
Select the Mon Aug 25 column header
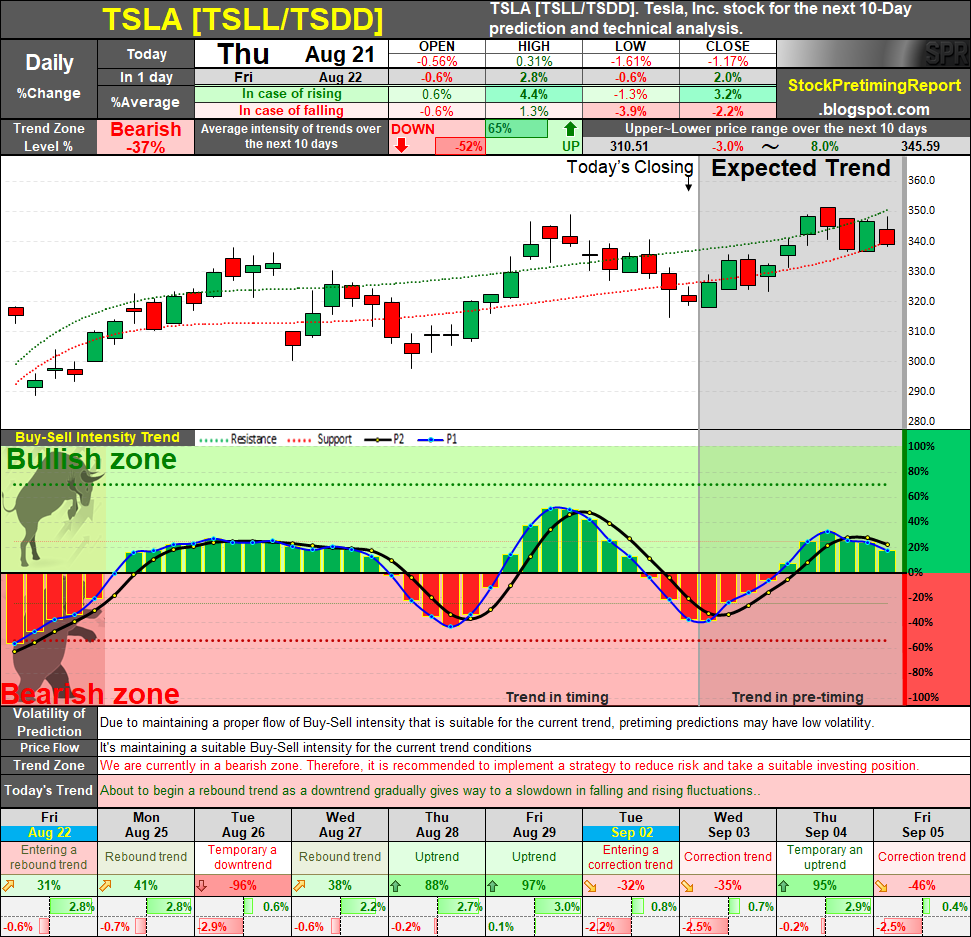point(146,825)
